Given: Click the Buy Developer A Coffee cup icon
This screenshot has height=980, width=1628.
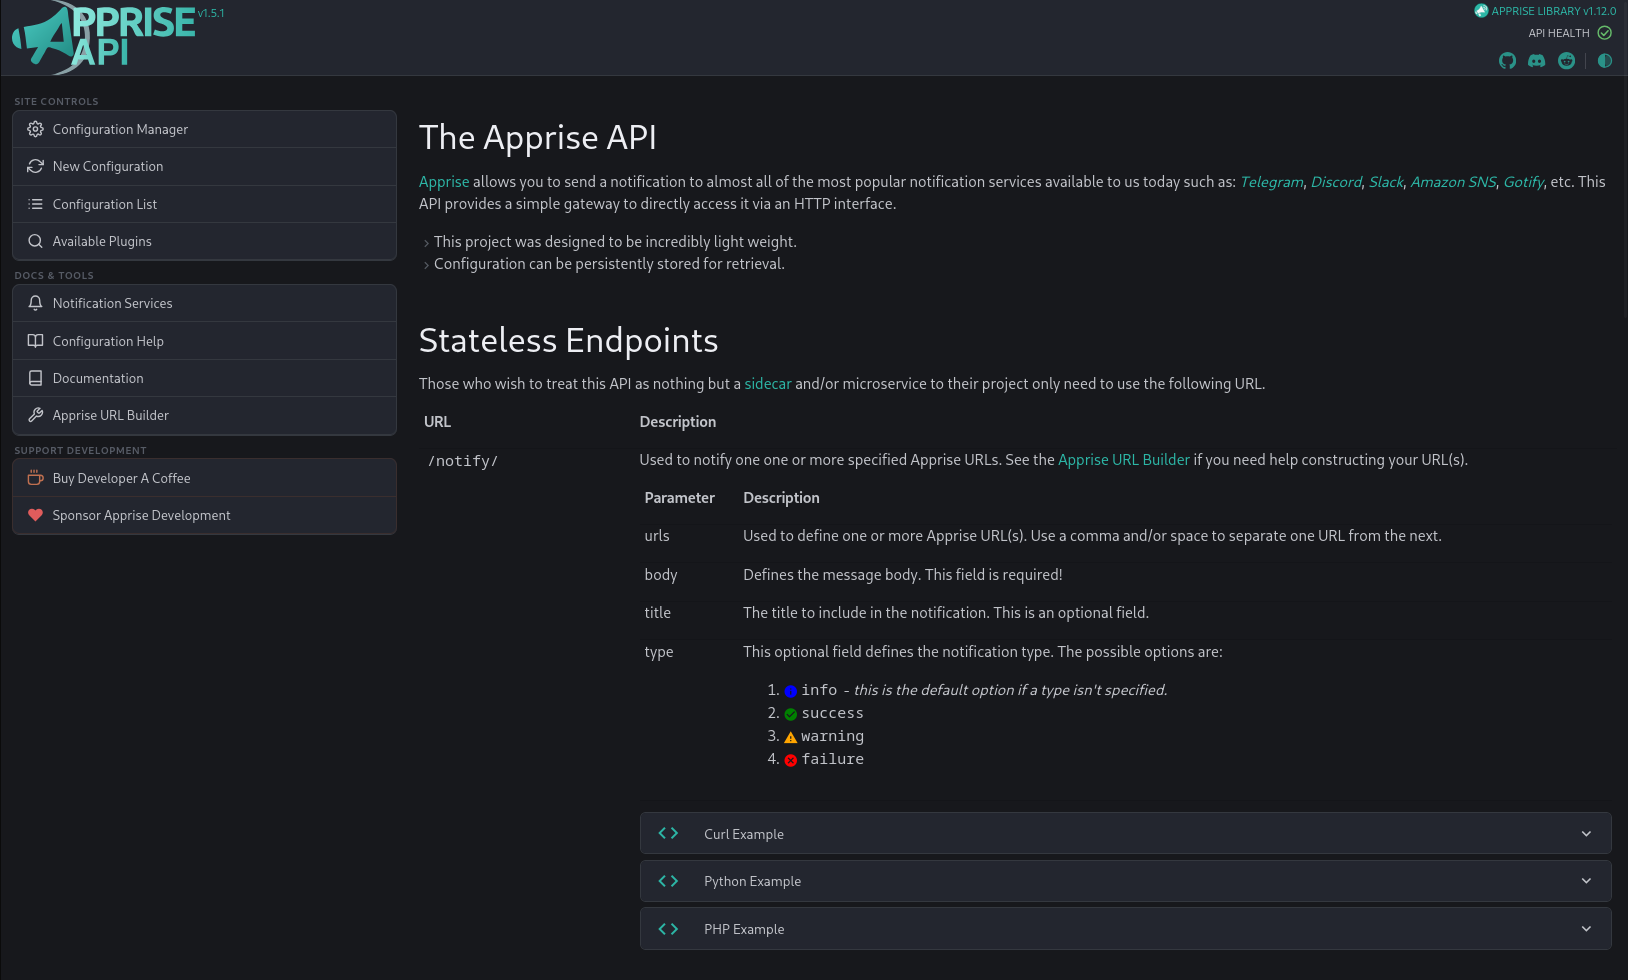Looking at the screenshot, I should point(35,478).
